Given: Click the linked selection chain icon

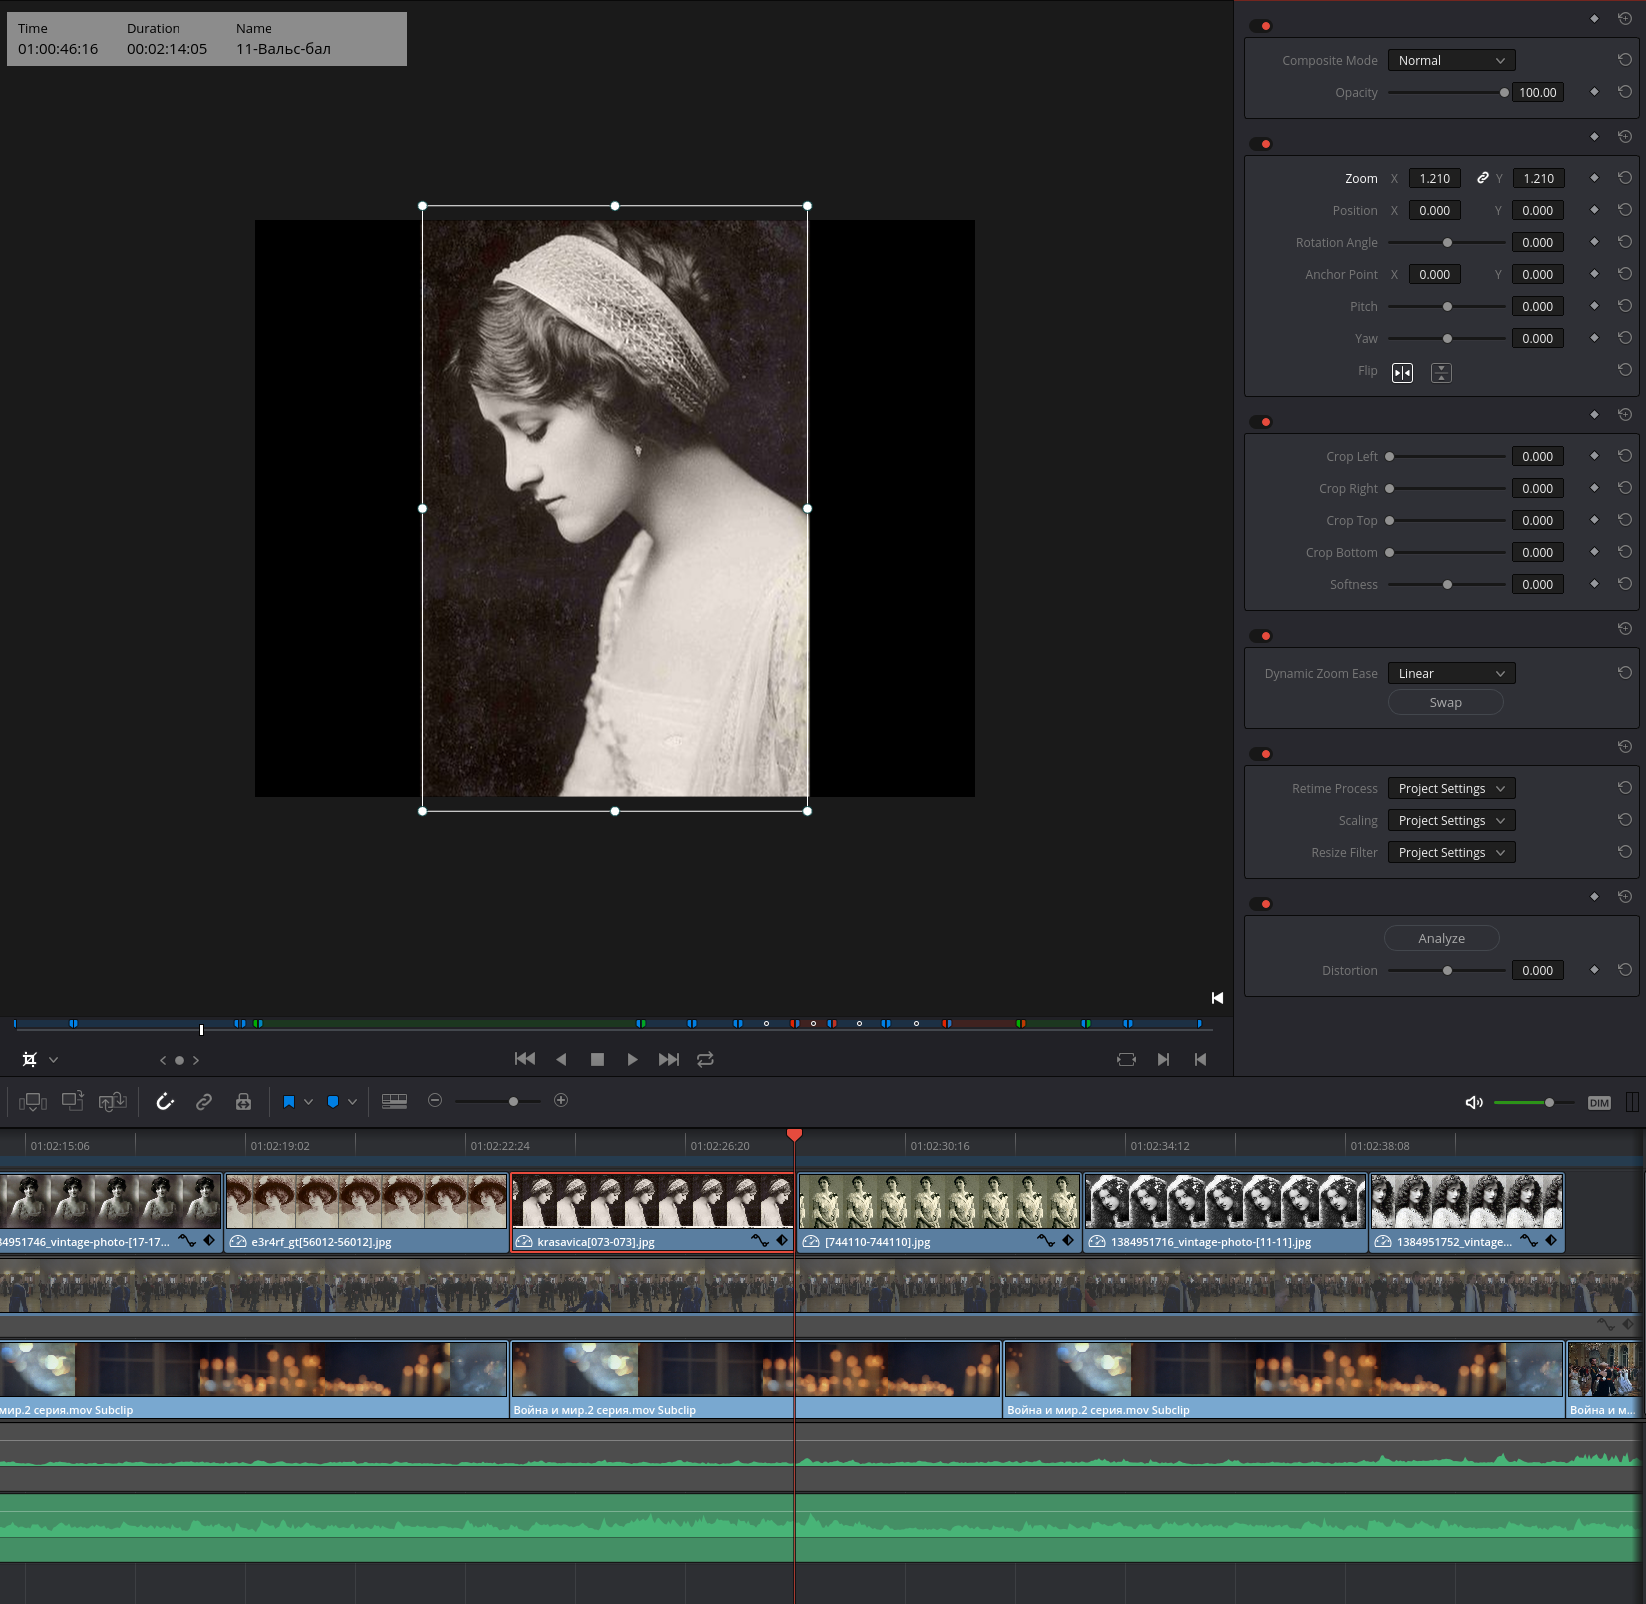Looking at the screenshot, I should click(x=204, y=1101).
